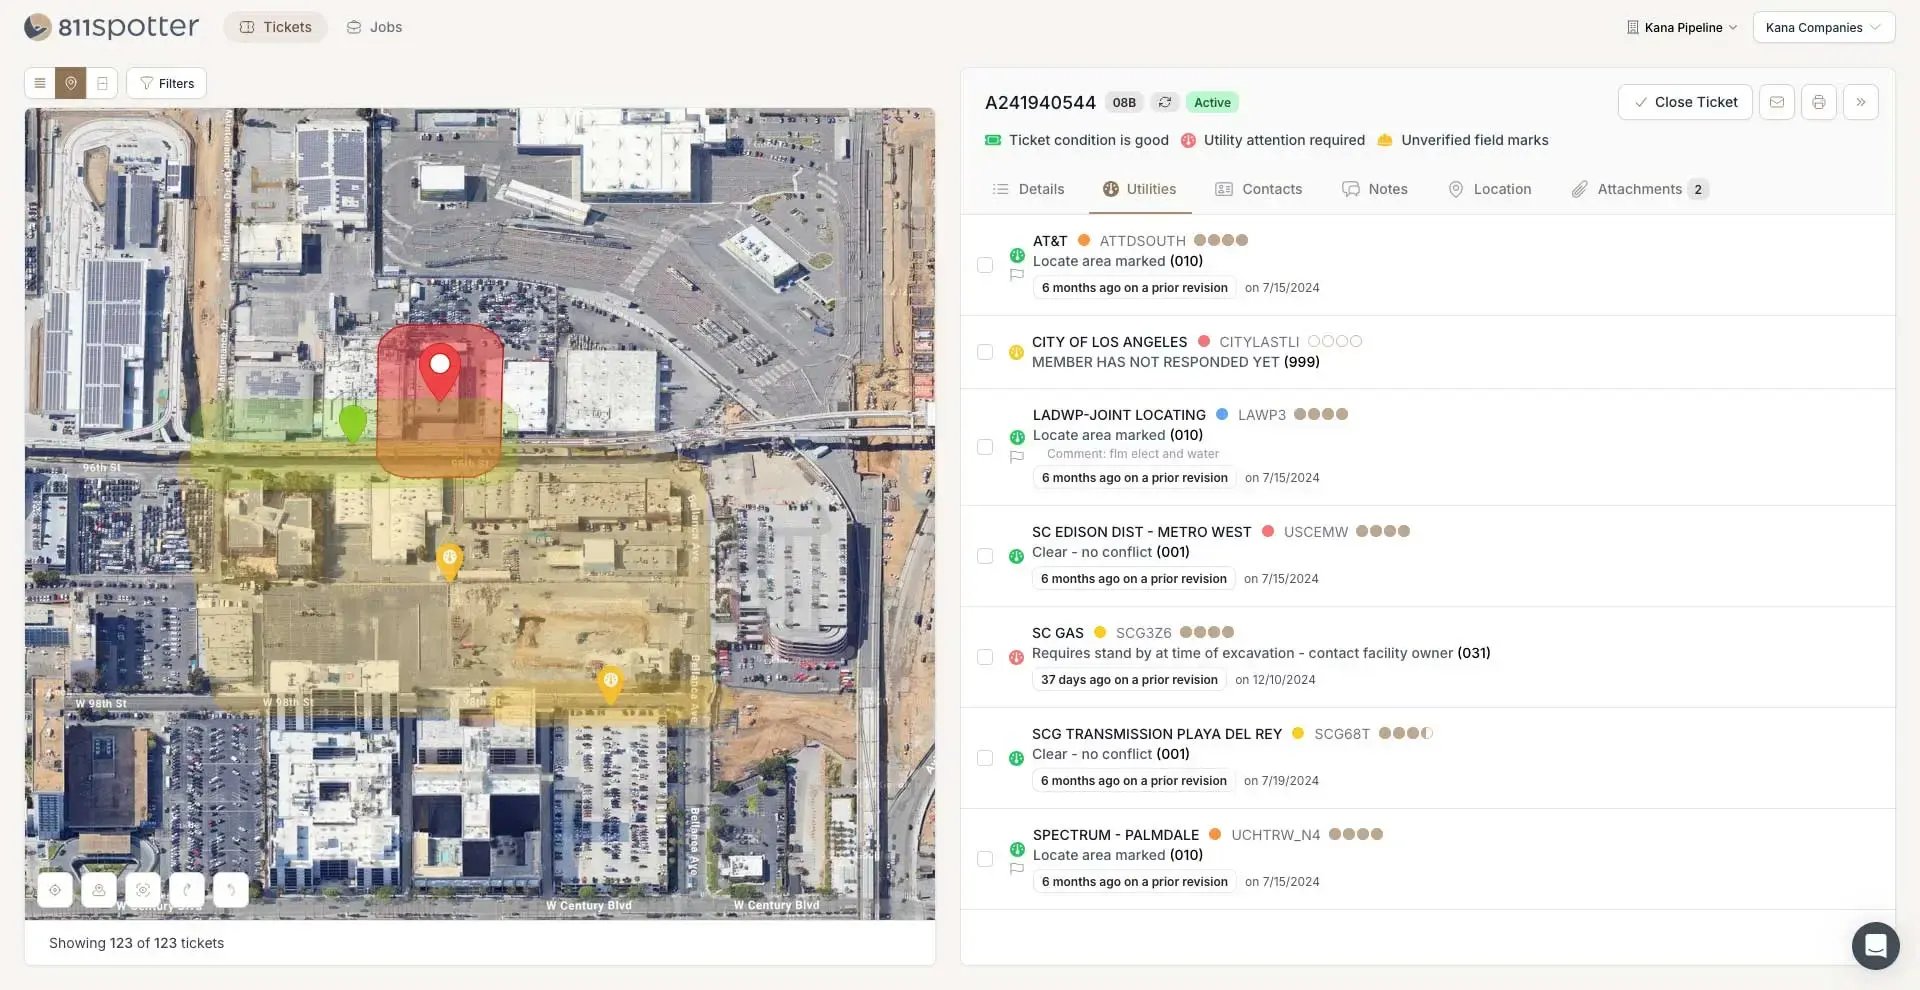Viewport: 1920px width, 990px height.
Task: Open the Kana Pipeline dropdown
Action: [x=1682, y=27]
